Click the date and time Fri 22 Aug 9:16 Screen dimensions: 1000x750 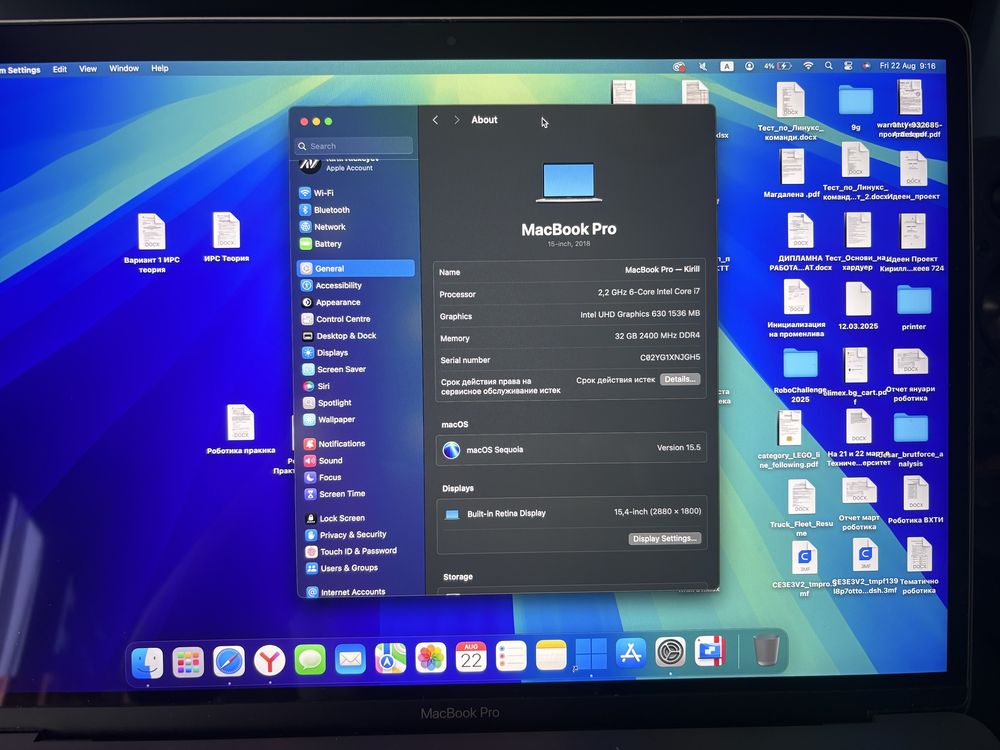coord(908,66)
